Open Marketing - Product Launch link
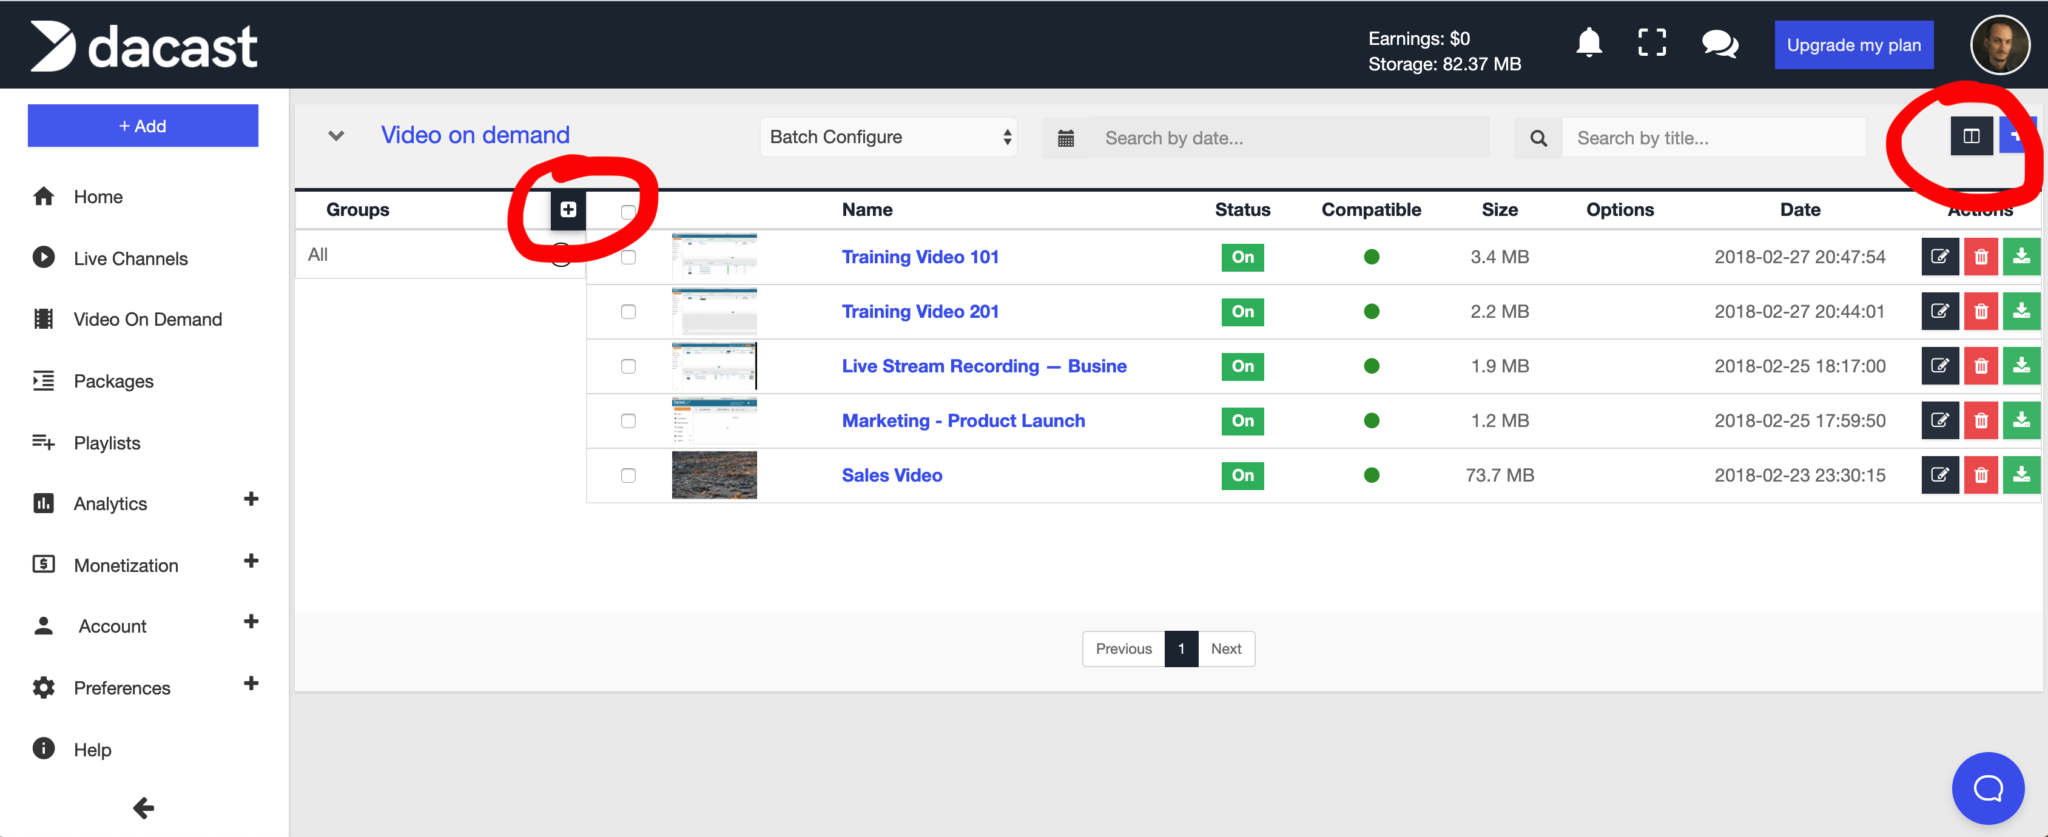 click(x=963, y=421)
